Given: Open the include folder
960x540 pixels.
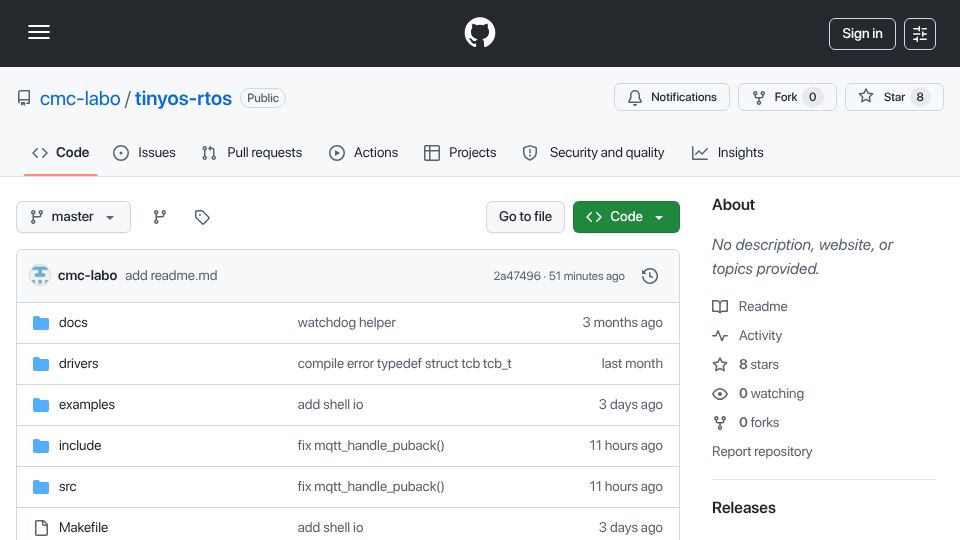Looking at the screenshot, I should point(80,446).
